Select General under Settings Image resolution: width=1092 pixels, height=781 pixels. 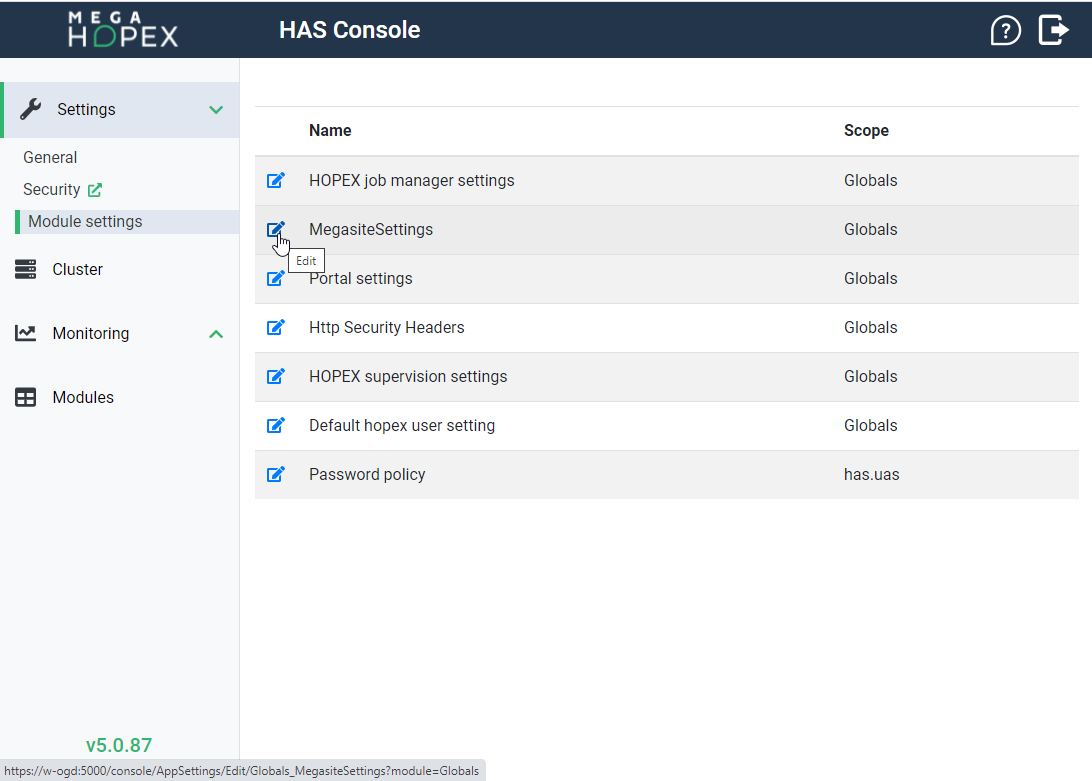[x=50, y=158]
